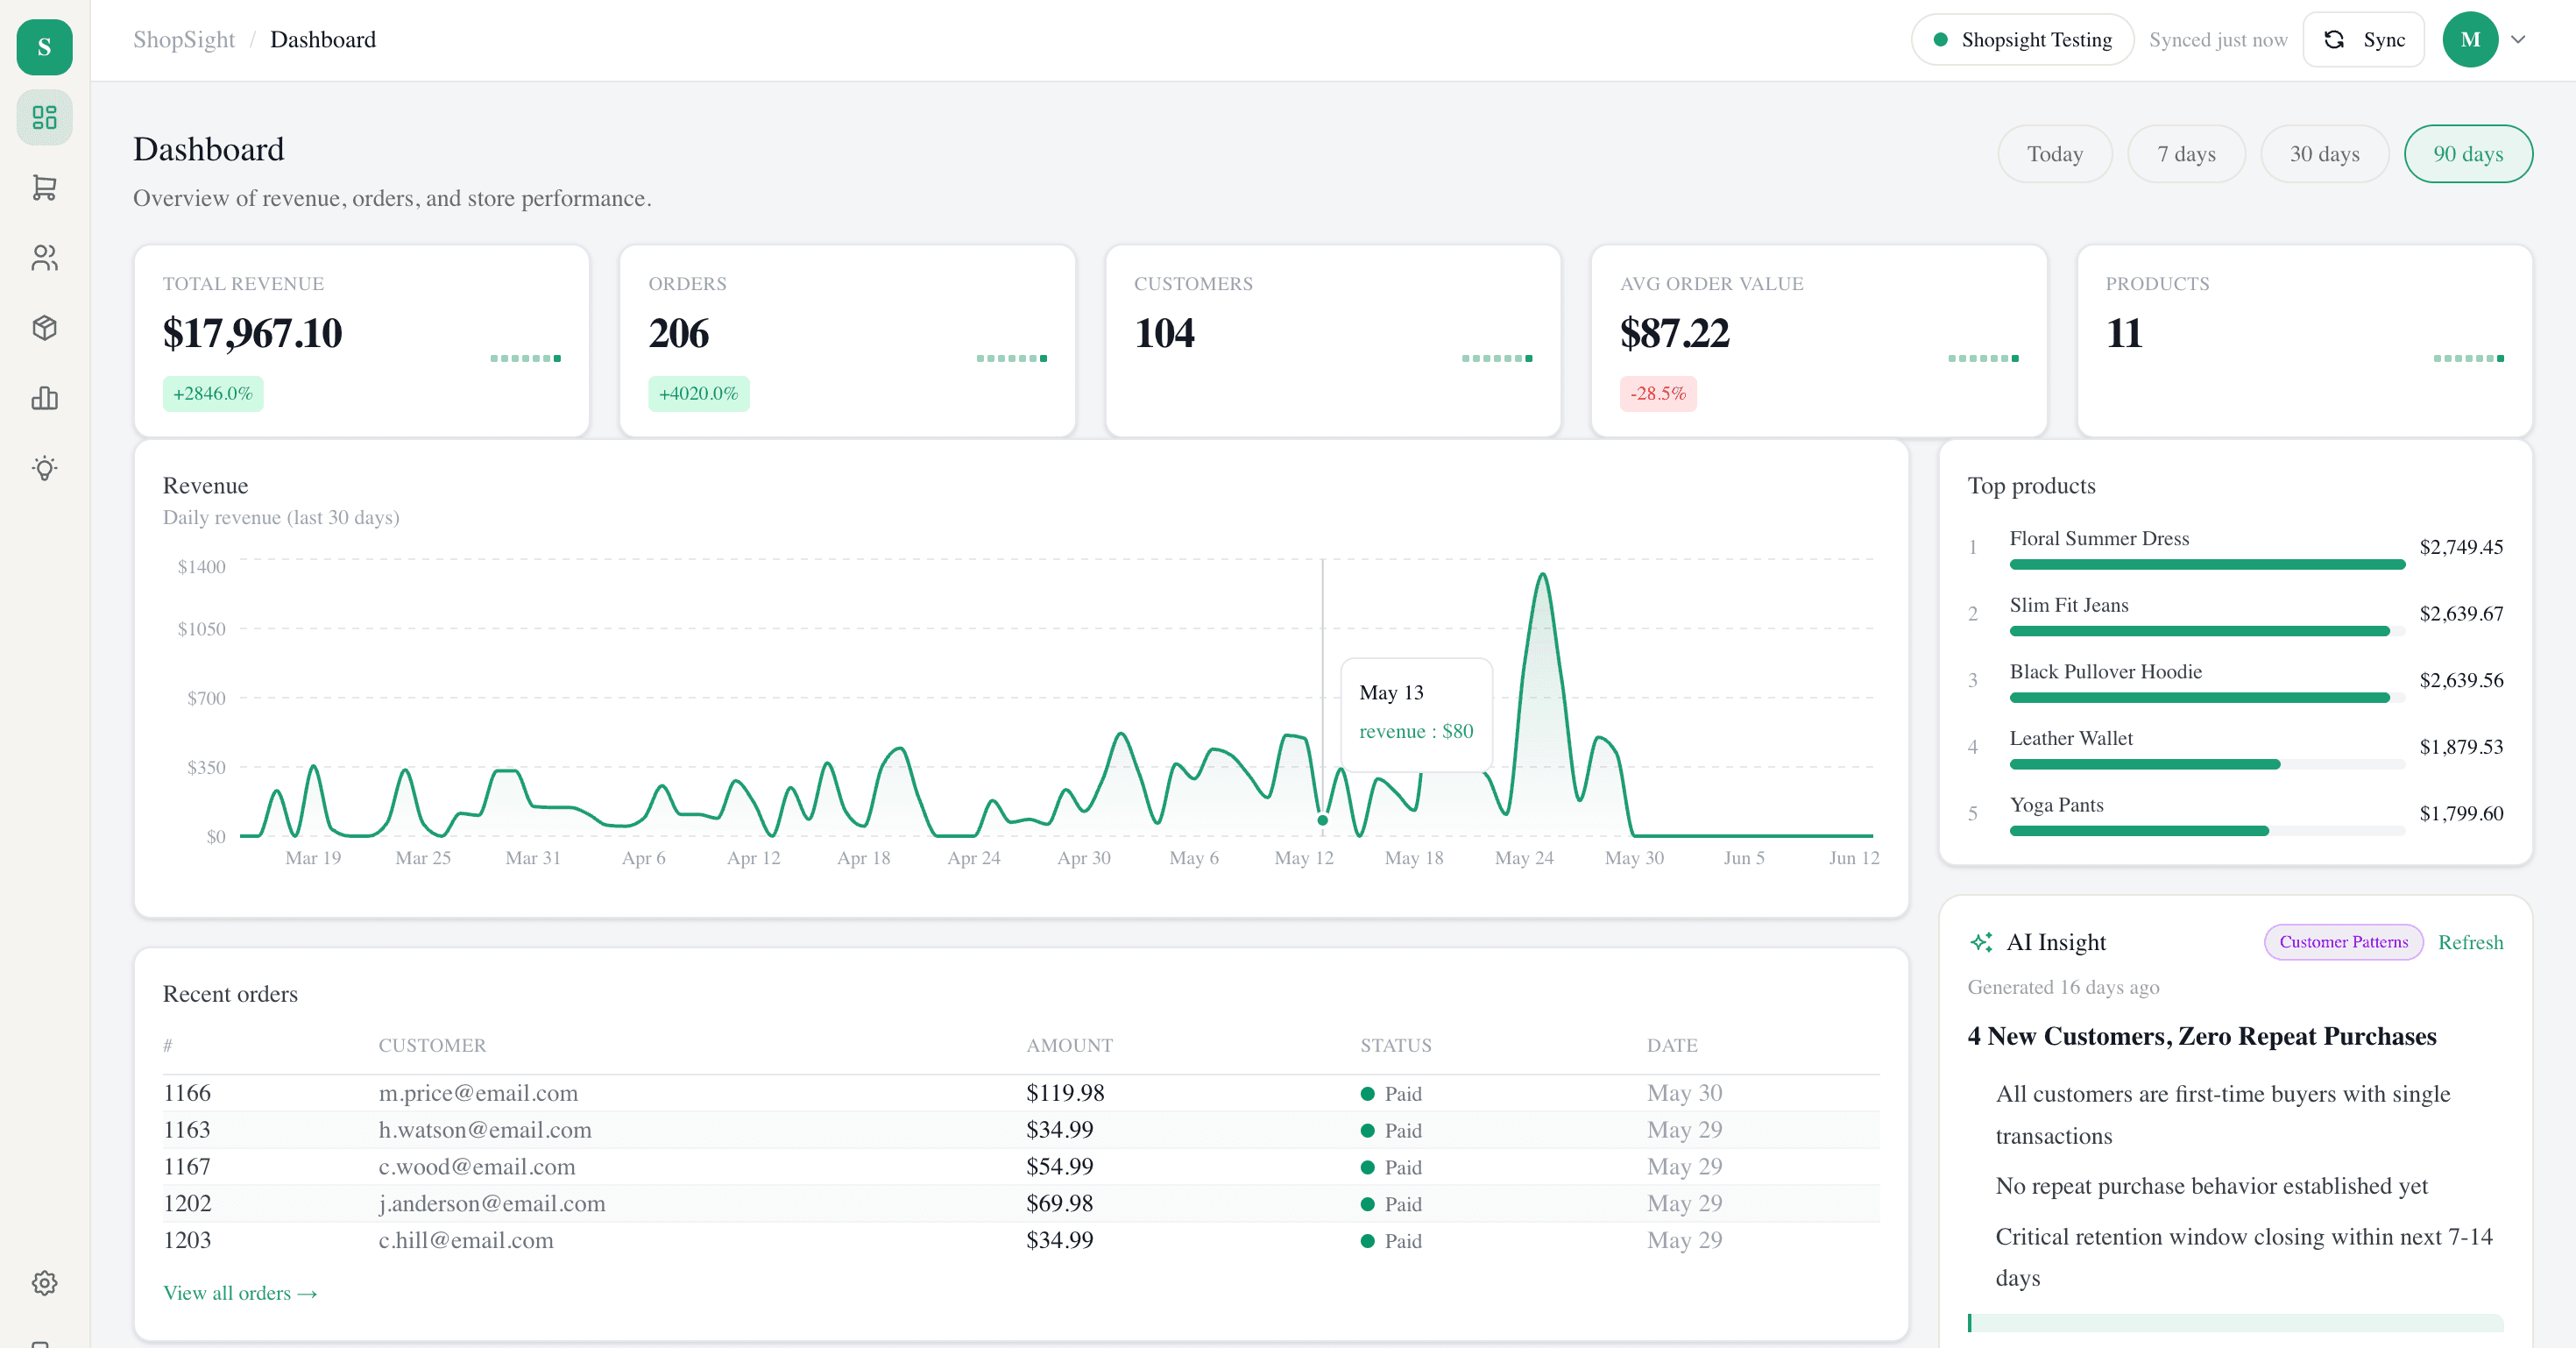Click the 4 New Customers insight heading
Viewport: 2576px width, 1348px height.
pyautogui.click(x=2202, y=1036)
